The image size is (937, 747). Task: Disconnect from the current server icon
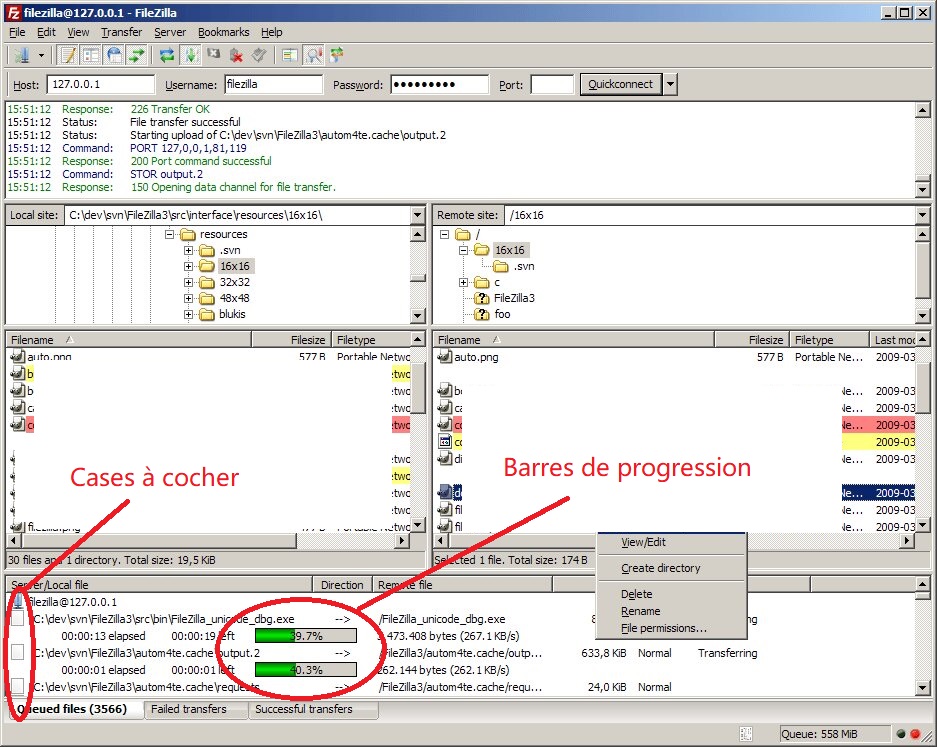[x=237, y=56]
